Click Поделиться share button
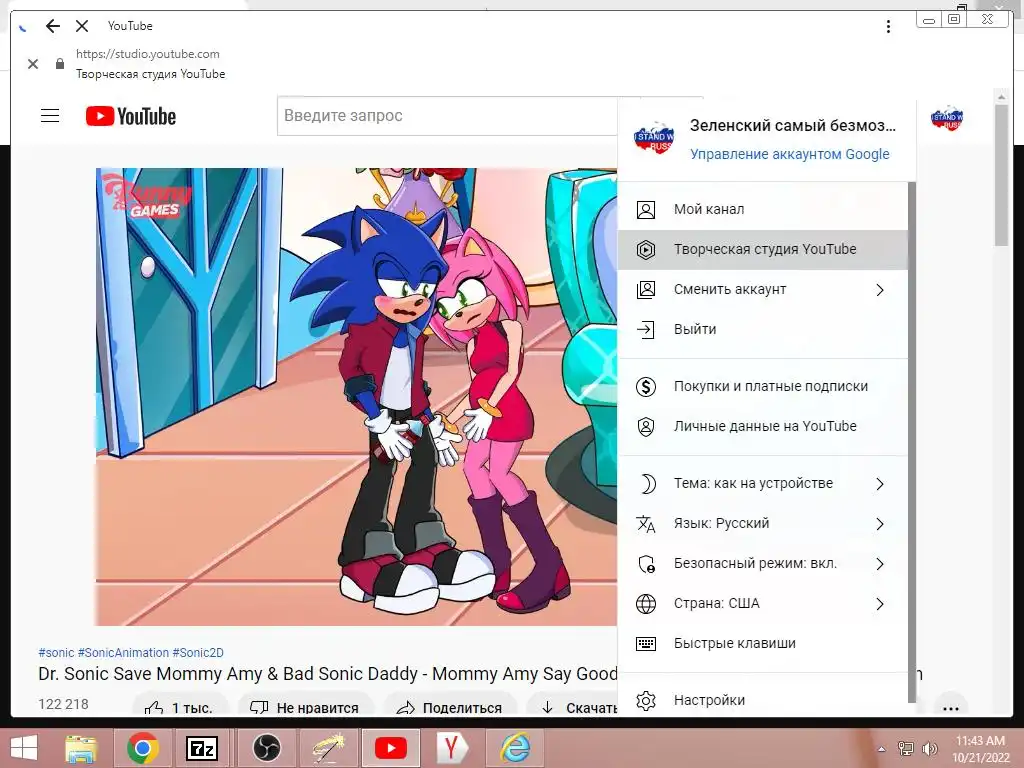 coord(450,707)
